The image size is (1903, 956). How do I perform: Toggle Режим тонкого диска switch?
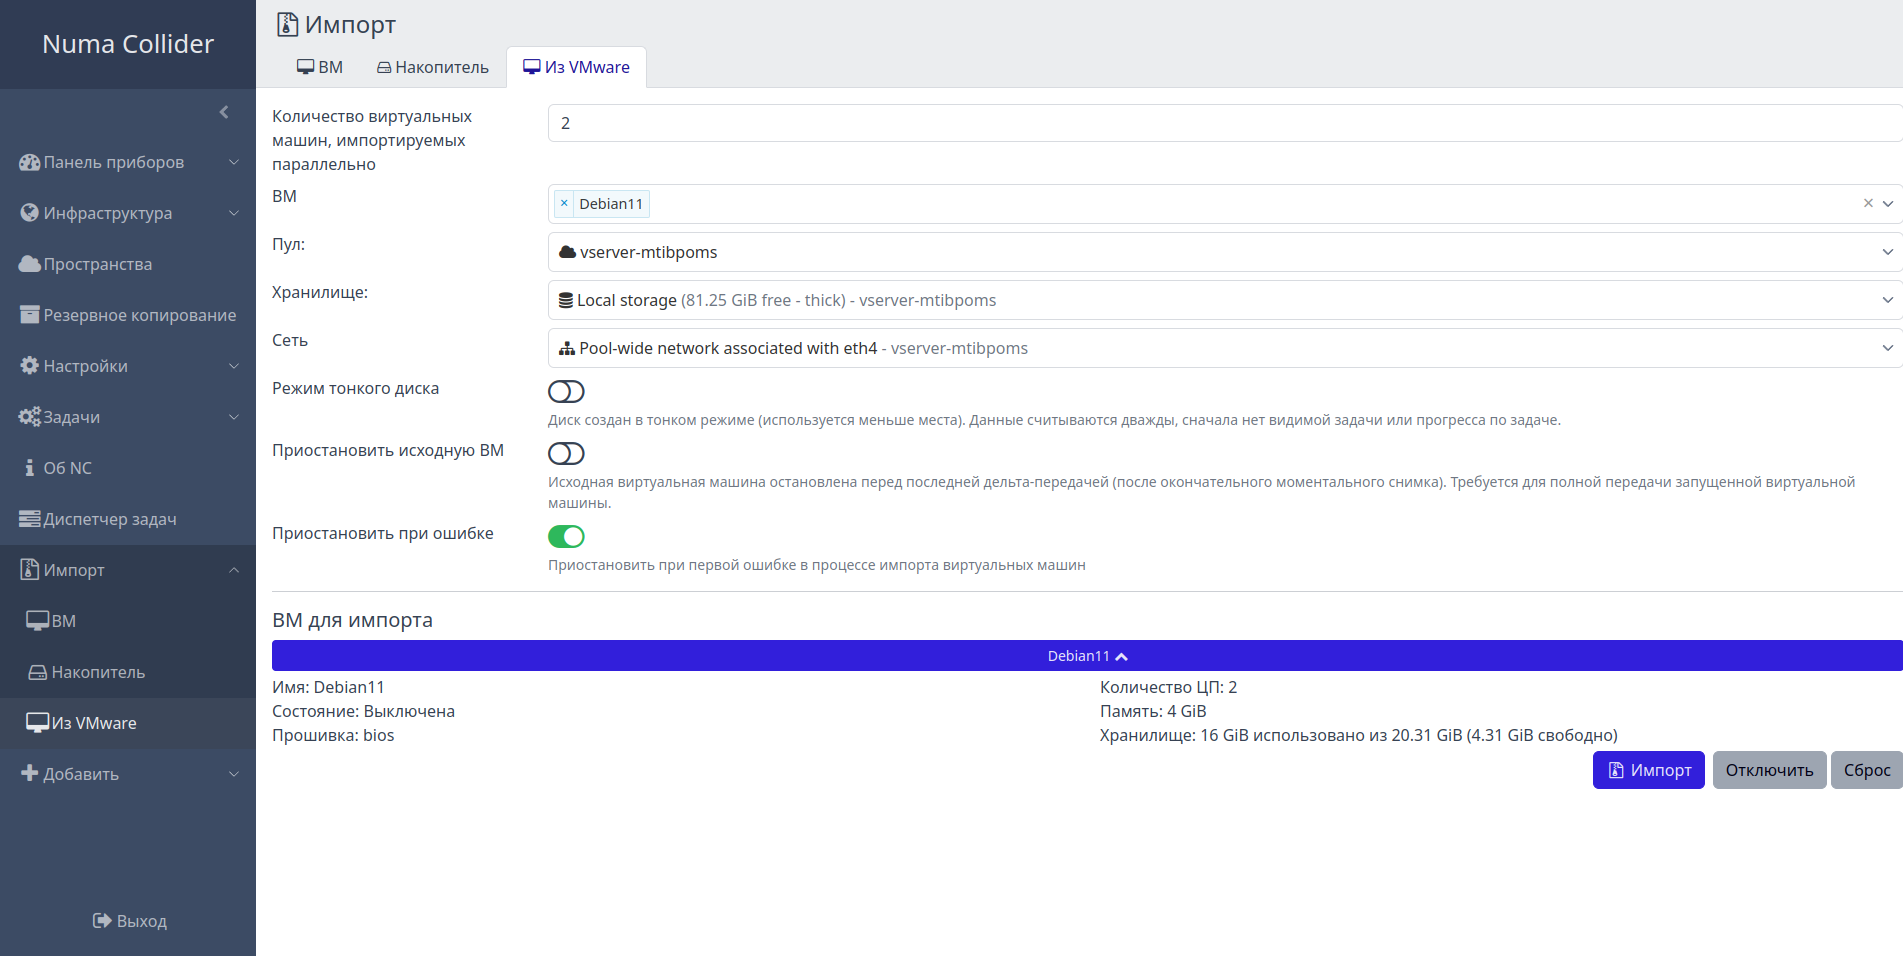coord(566,391)
